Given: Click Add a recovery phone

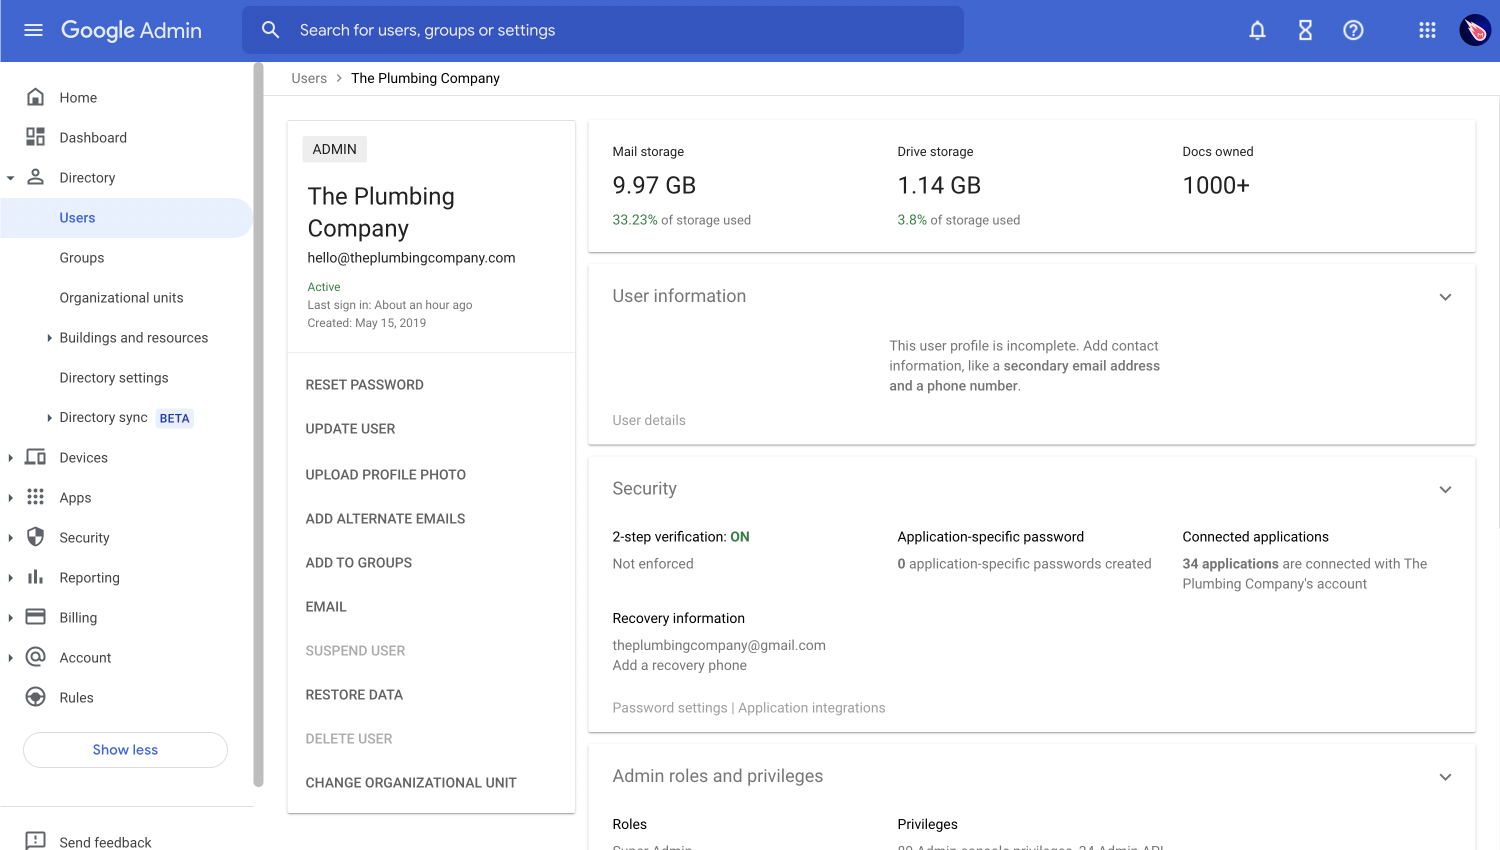Looking at the screenshot, I should coord(679,665).
